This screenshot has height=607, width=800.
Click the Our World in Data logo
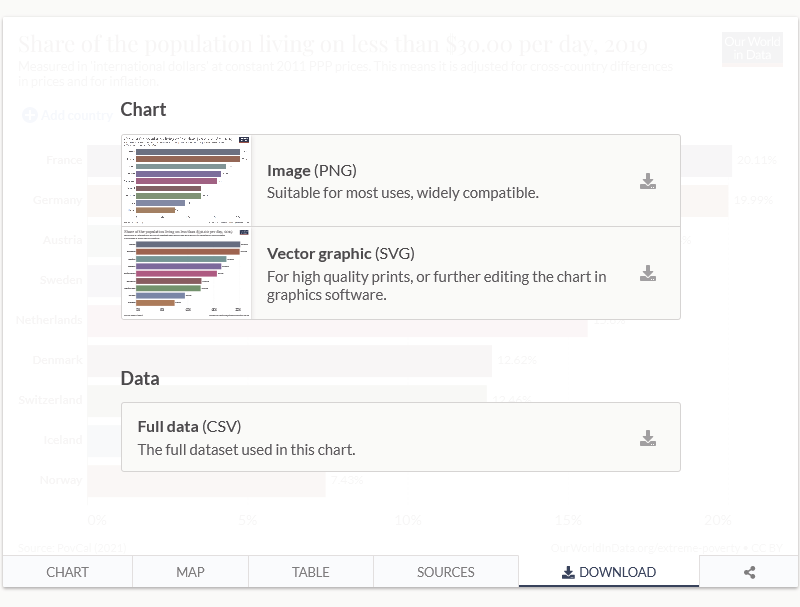tap(751, 49)
